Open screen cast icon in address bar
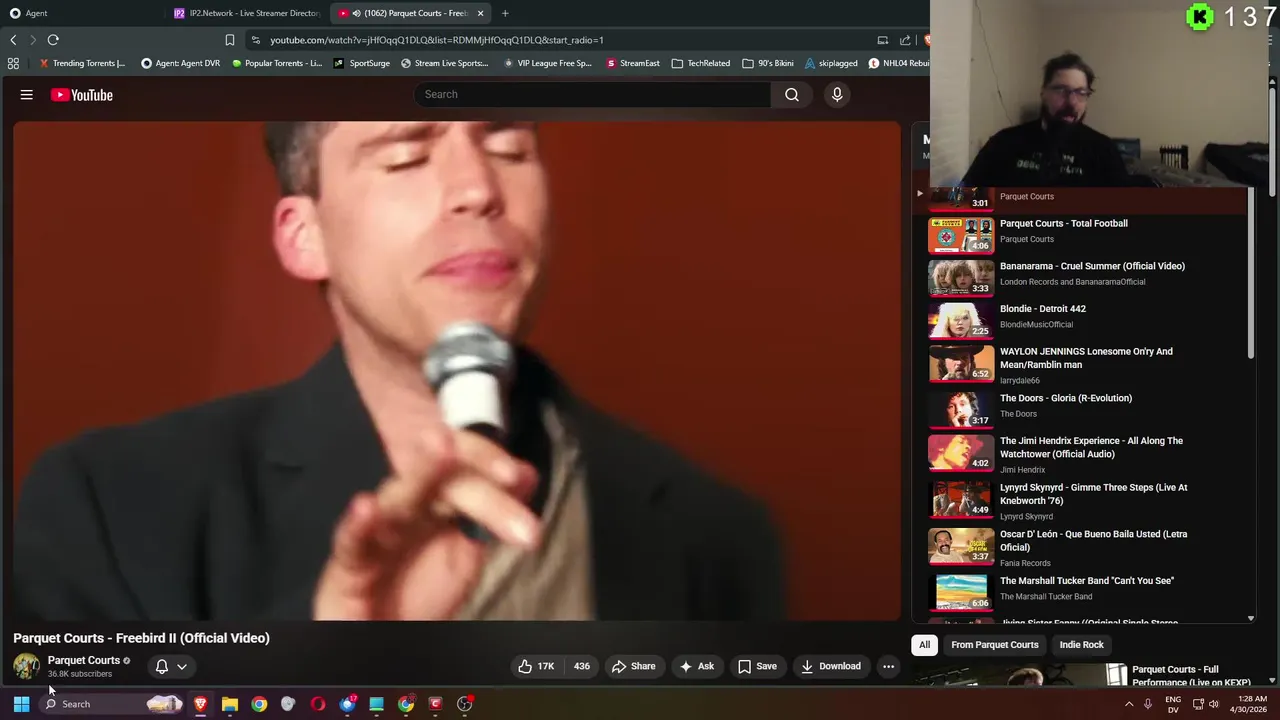Image resolution: width=1280 pixels, height=720 pixels. [x=883, y=40]
